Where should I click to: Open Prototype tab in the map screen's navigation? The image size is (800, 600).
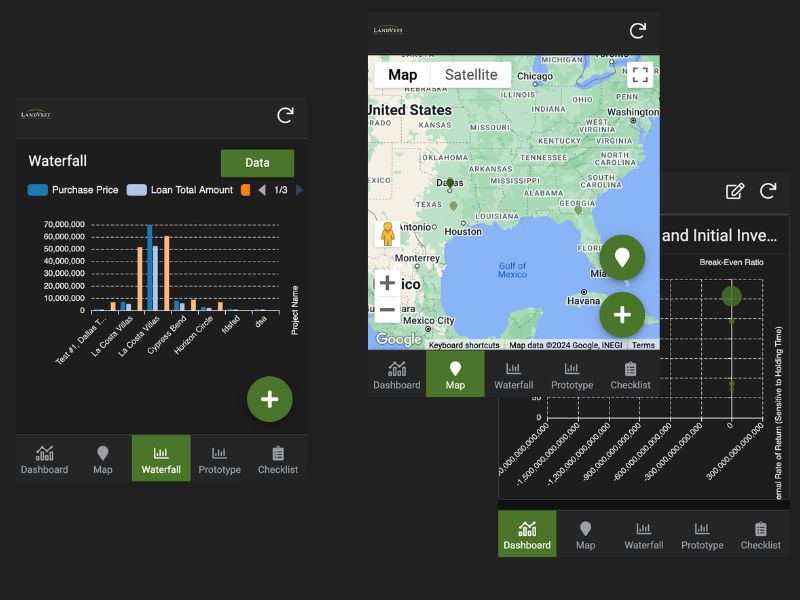click(572, 375)
